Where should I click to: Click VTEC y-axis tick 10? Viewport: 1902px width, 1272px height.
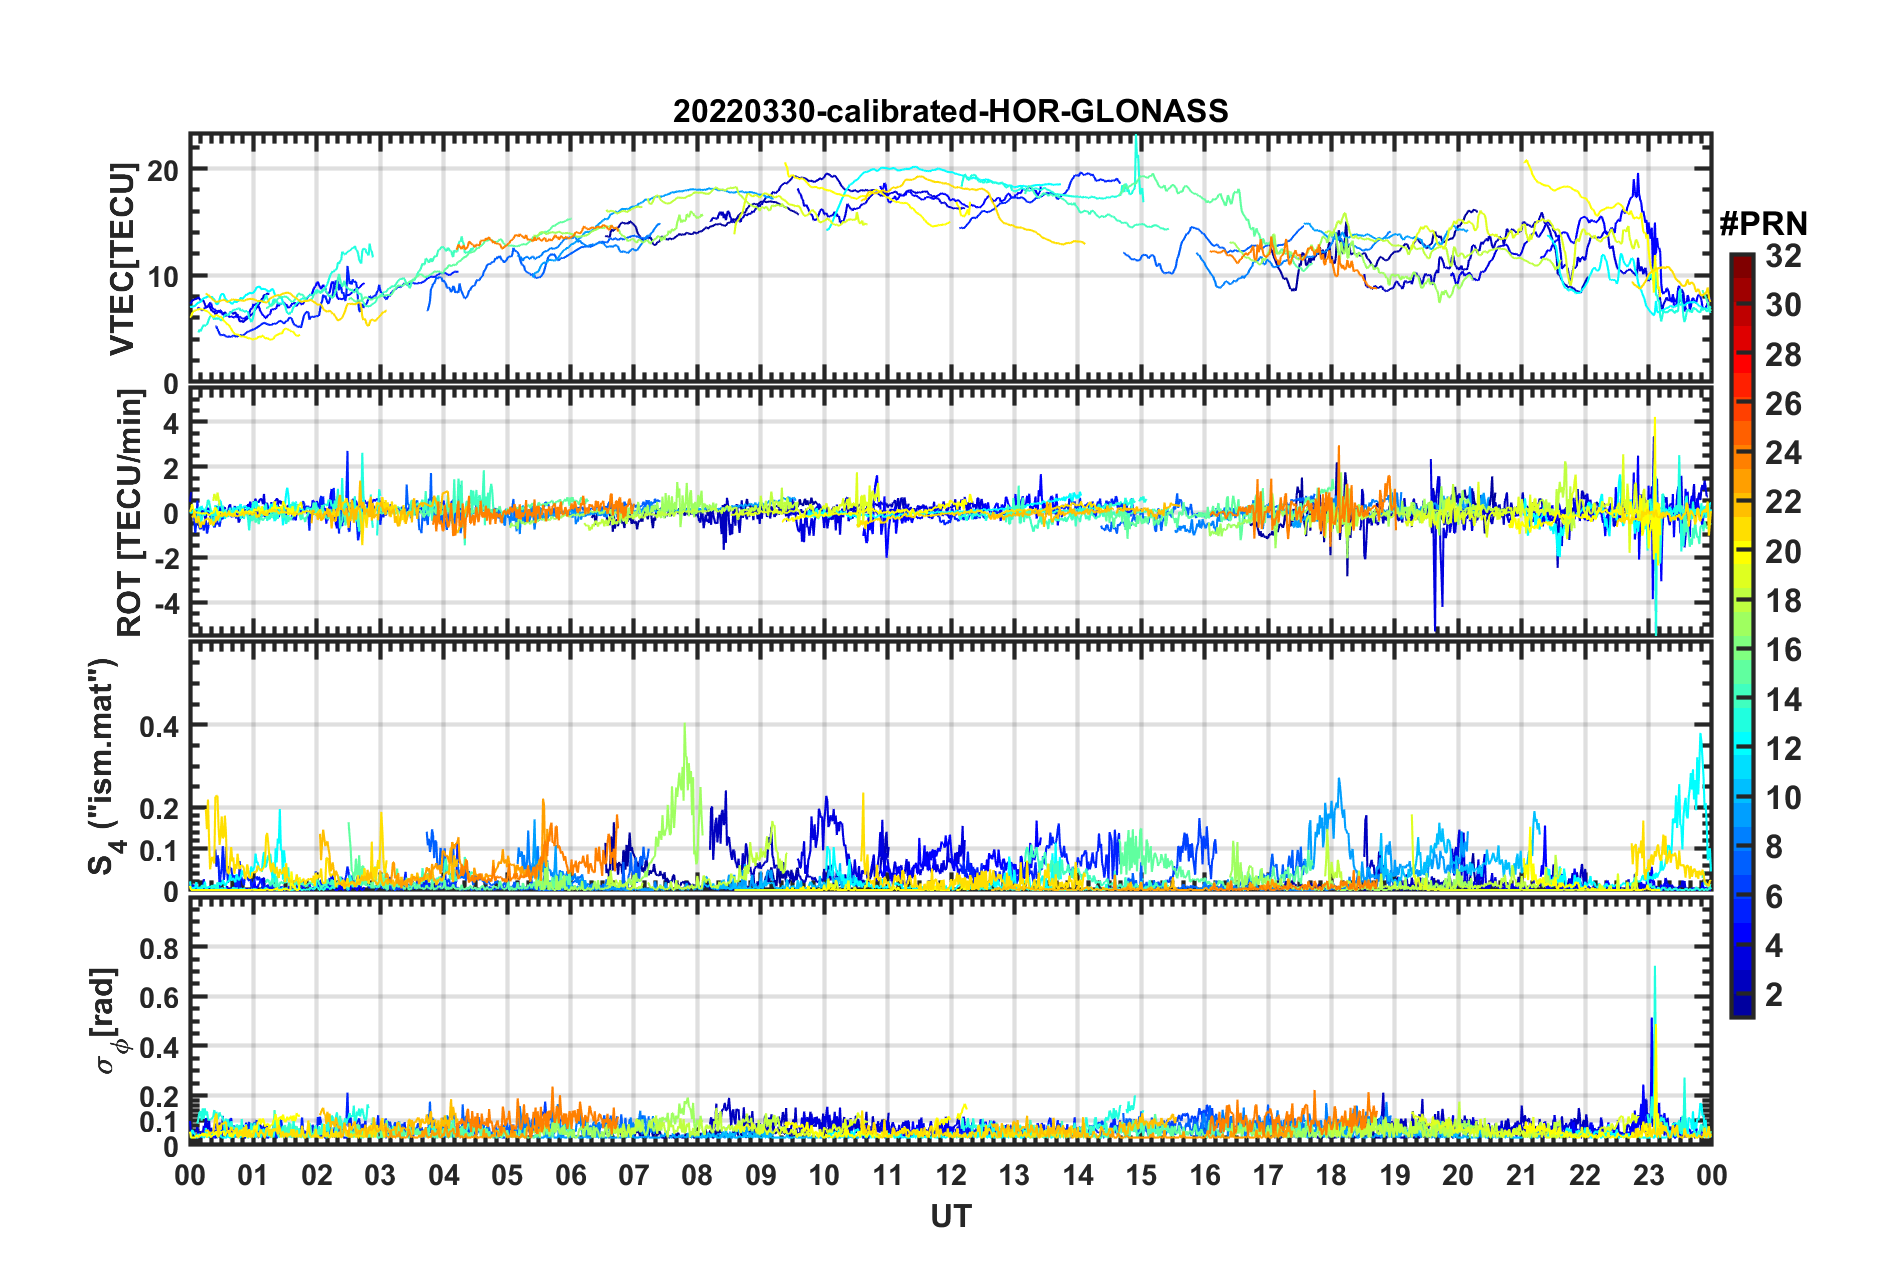[x=162, y=277]
